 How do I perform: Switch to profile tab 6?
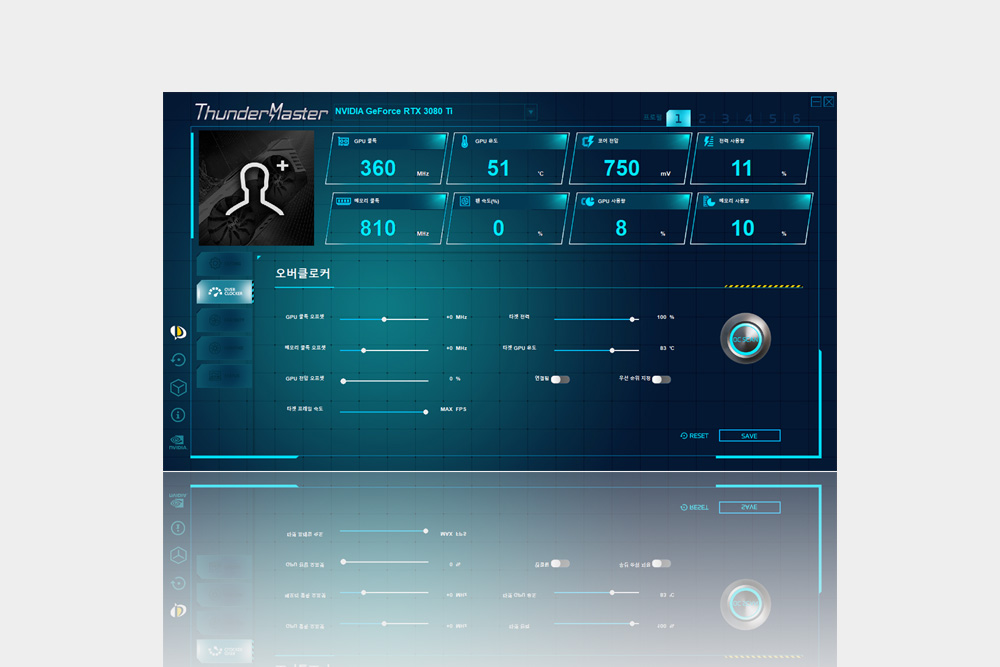pyautogui.click(x=796, y=119)
